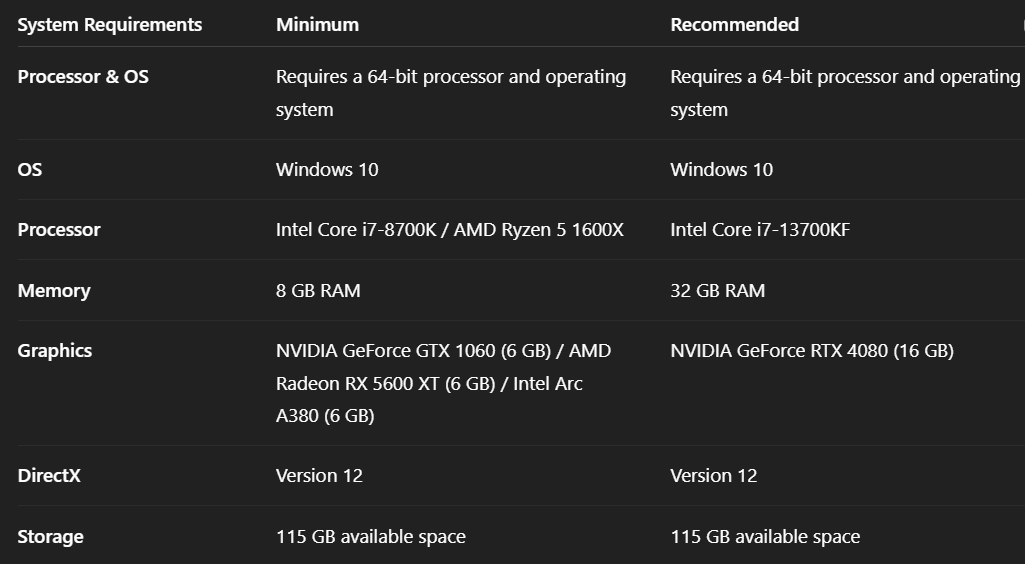Select the Recommended column header
Viewport: 1025px width, 564px height.
coord(734,25)
